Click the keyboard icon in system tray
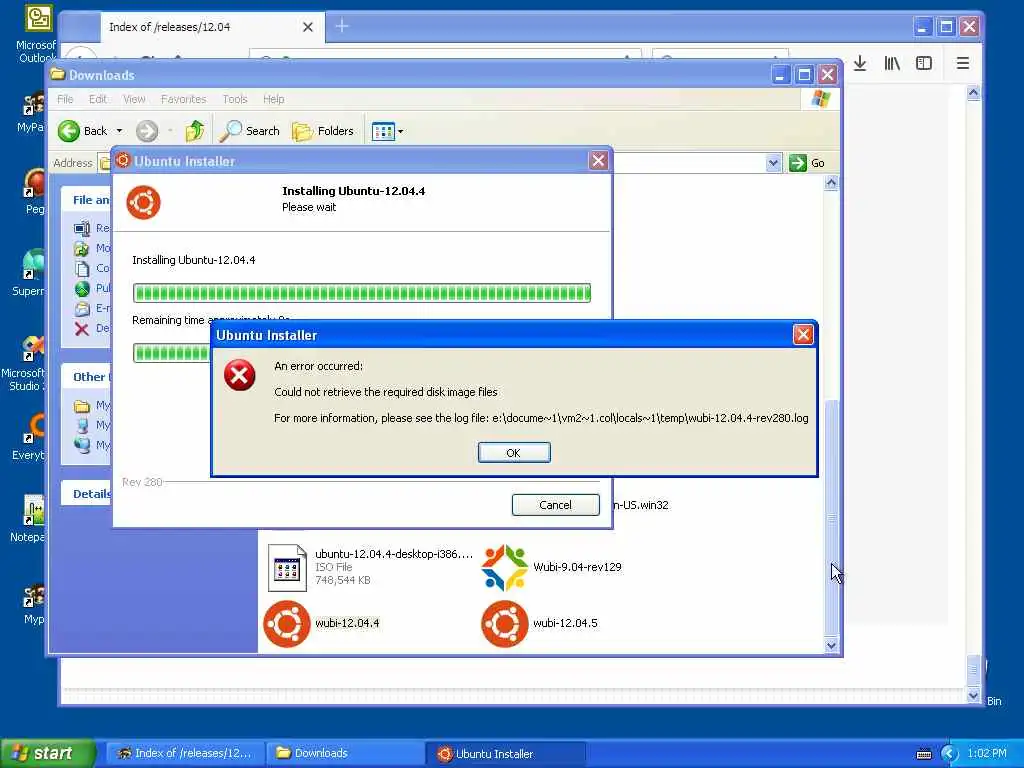The width and height of the screenshot is (1024, 768). coord(923,754)
